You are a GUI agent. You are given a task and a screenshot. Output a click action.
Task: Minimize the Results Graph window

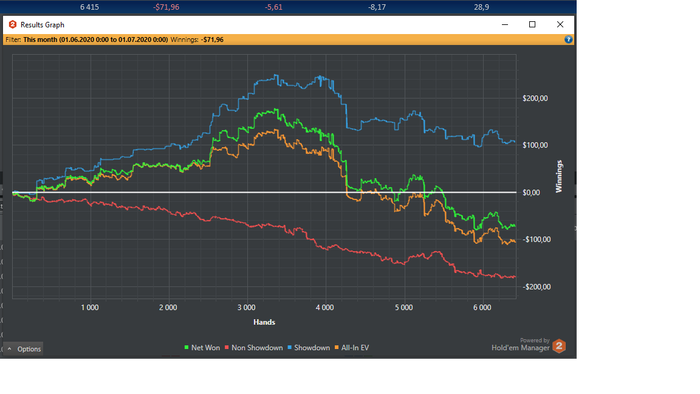(505, 25)
